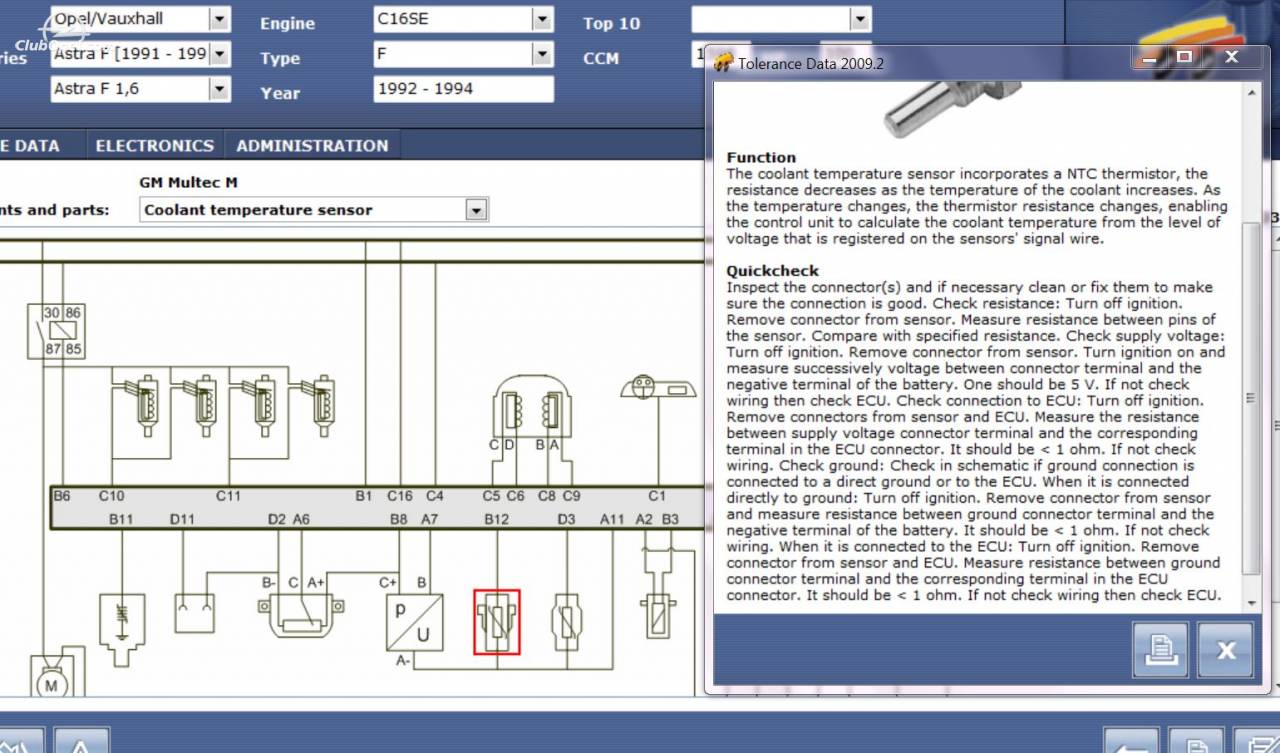
Task: Click pin label C11 on the ECU
Action: coord(228,495)
